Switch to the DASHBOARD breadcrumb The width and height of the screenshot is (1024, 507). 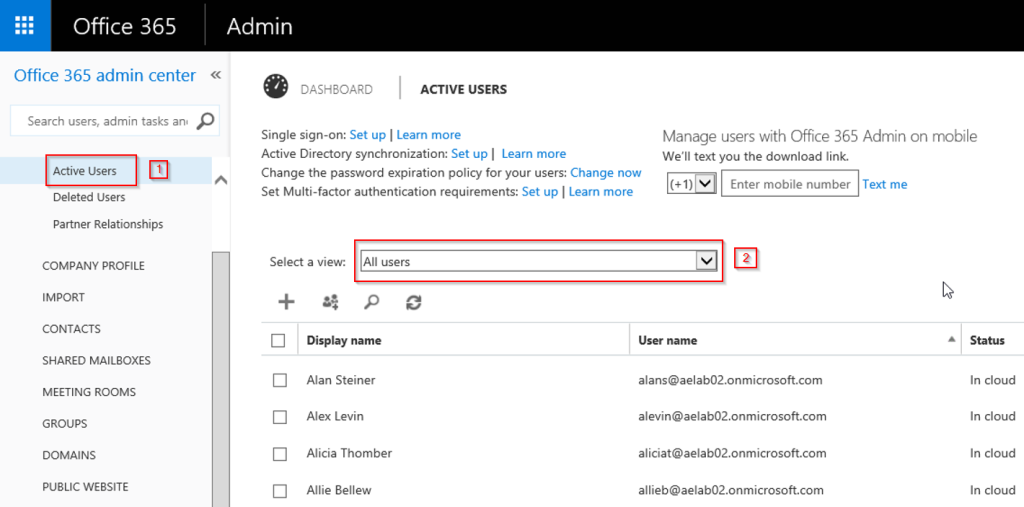click(x=336, y=90)
